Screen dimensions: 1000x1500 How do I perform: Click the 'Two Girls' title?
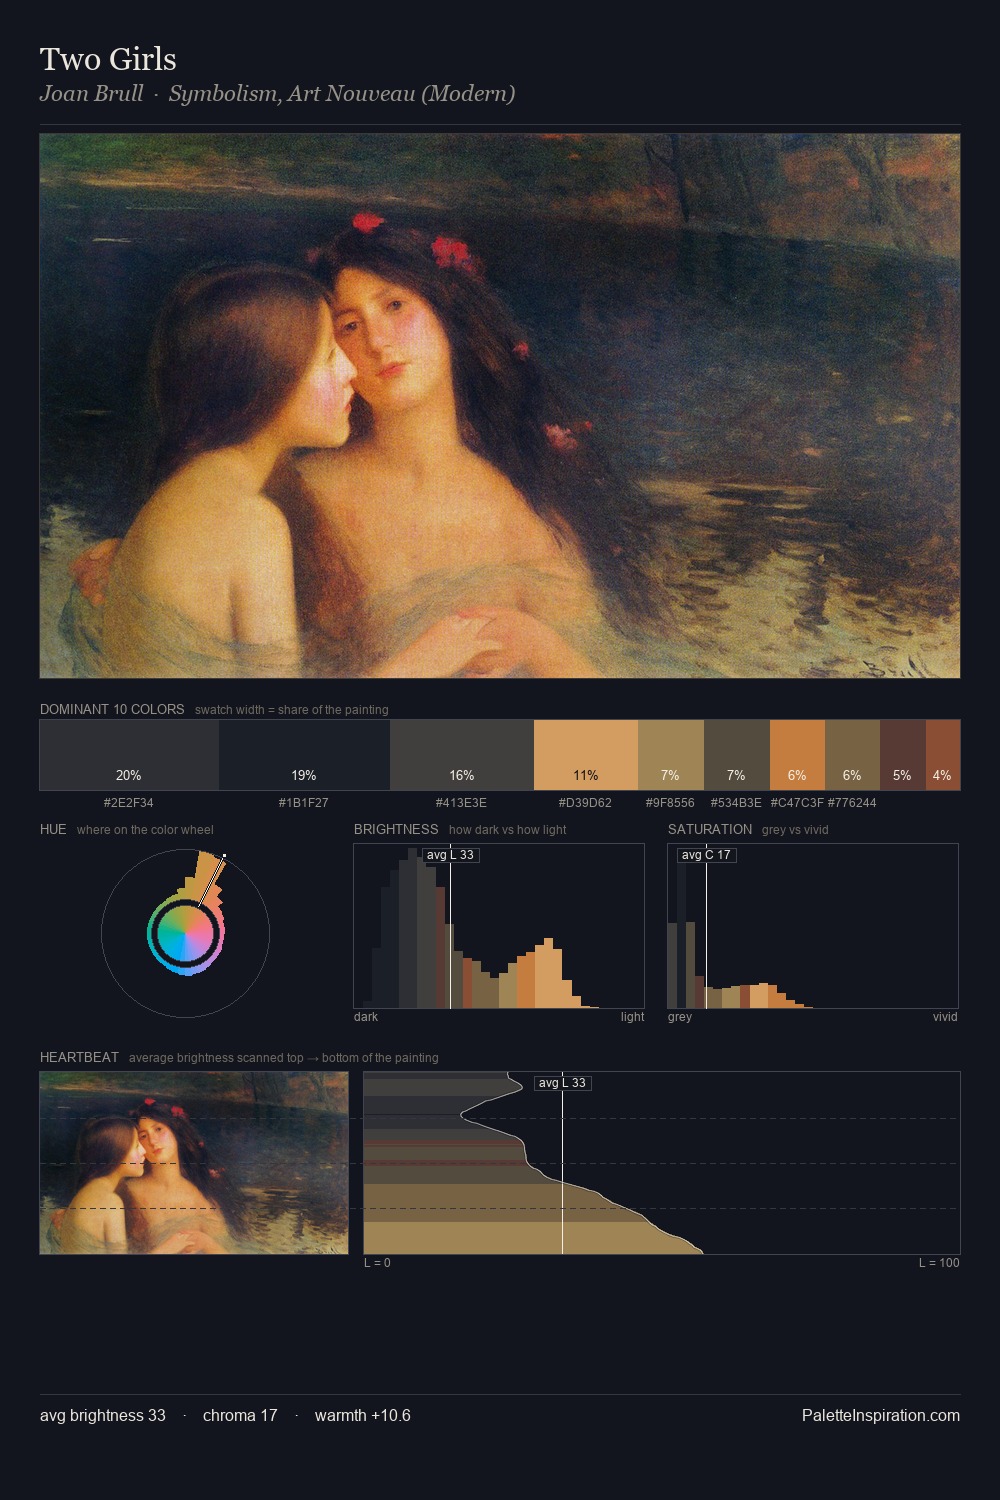tap(108, 59)
